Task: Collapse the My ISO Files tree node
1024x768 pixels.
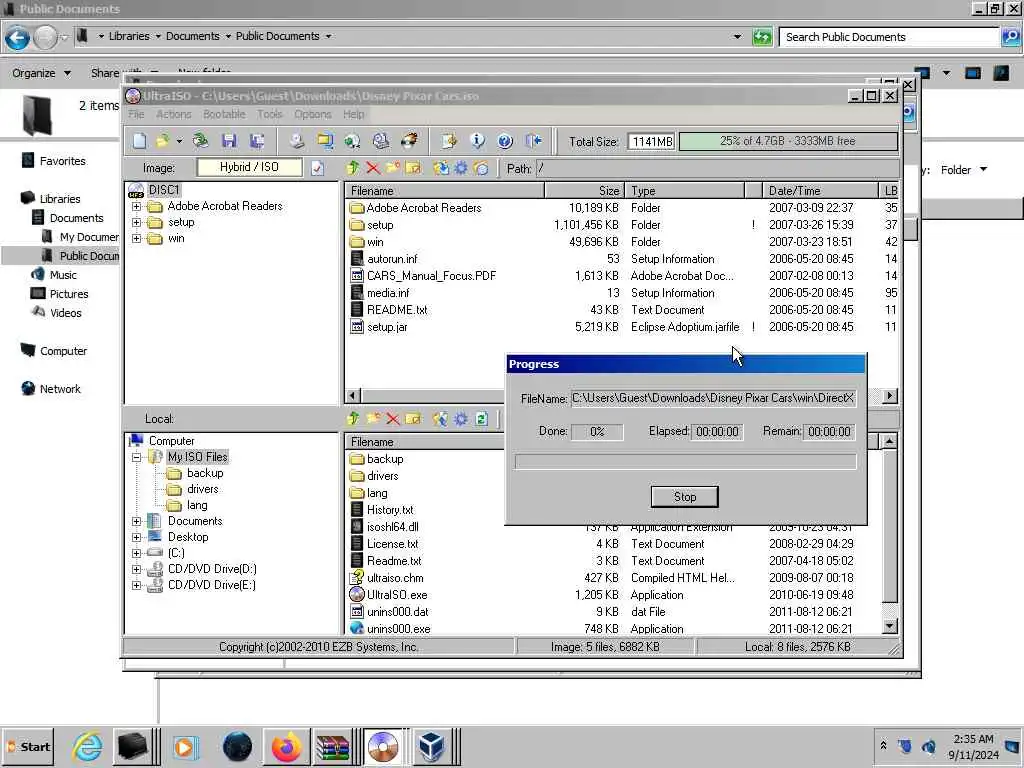Action: 136,457
